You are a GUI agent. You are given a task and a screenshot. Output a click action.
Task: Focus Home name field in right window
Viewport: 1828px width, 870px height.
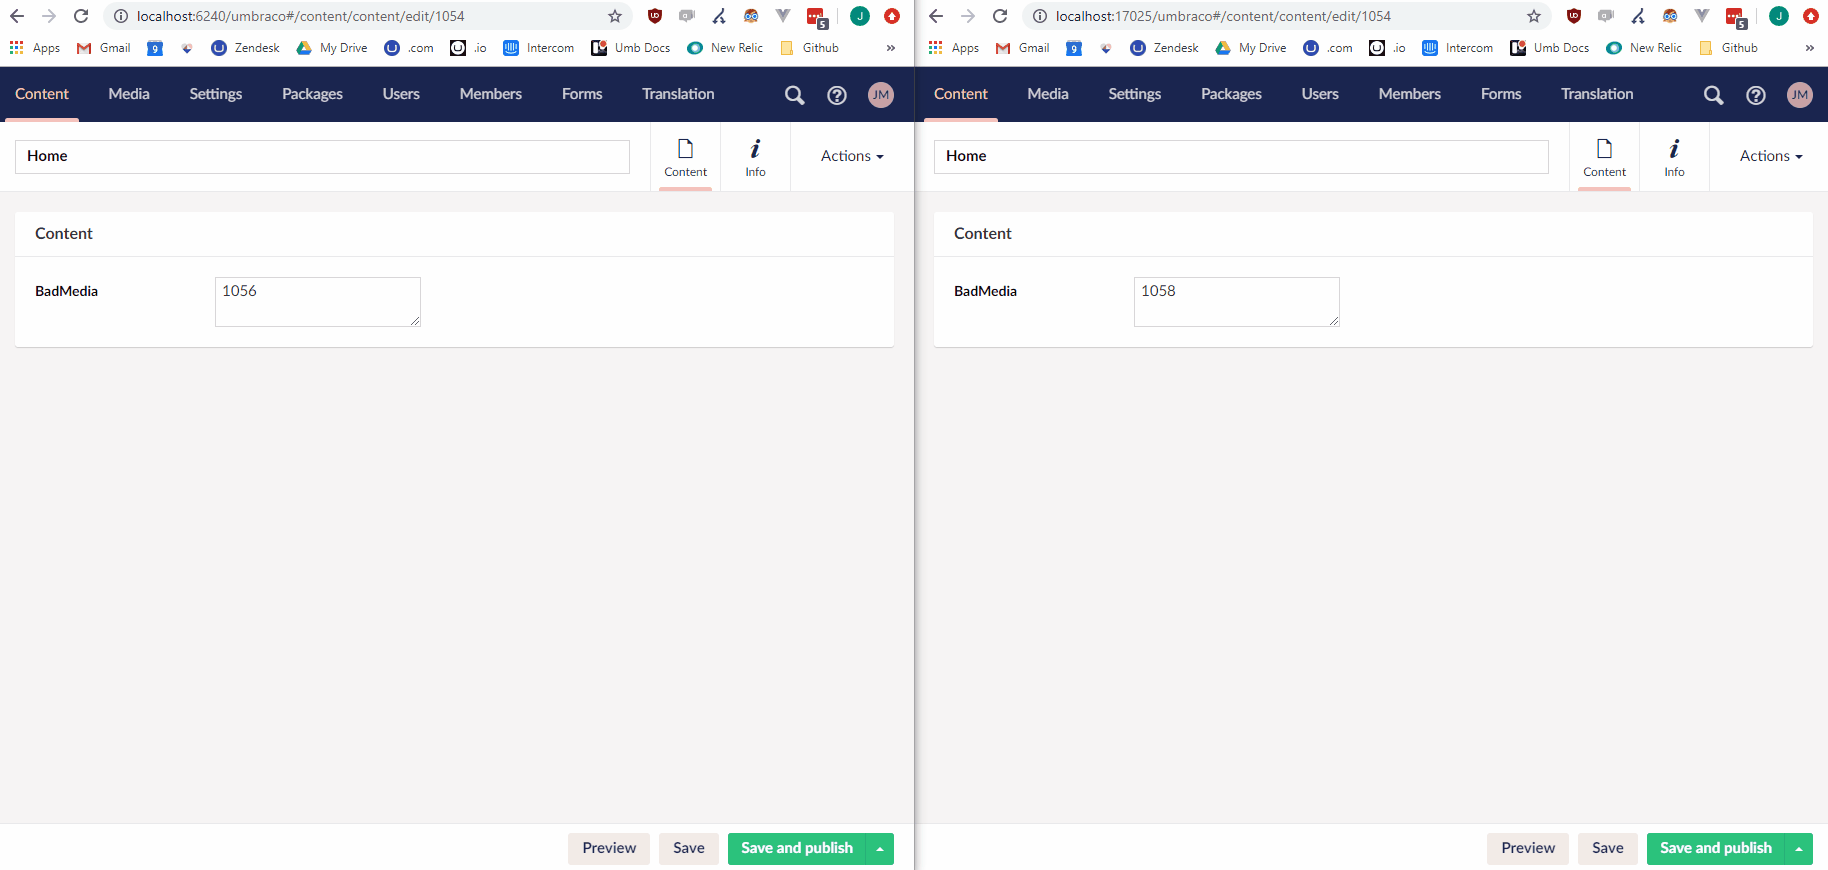coord(1241,157)
